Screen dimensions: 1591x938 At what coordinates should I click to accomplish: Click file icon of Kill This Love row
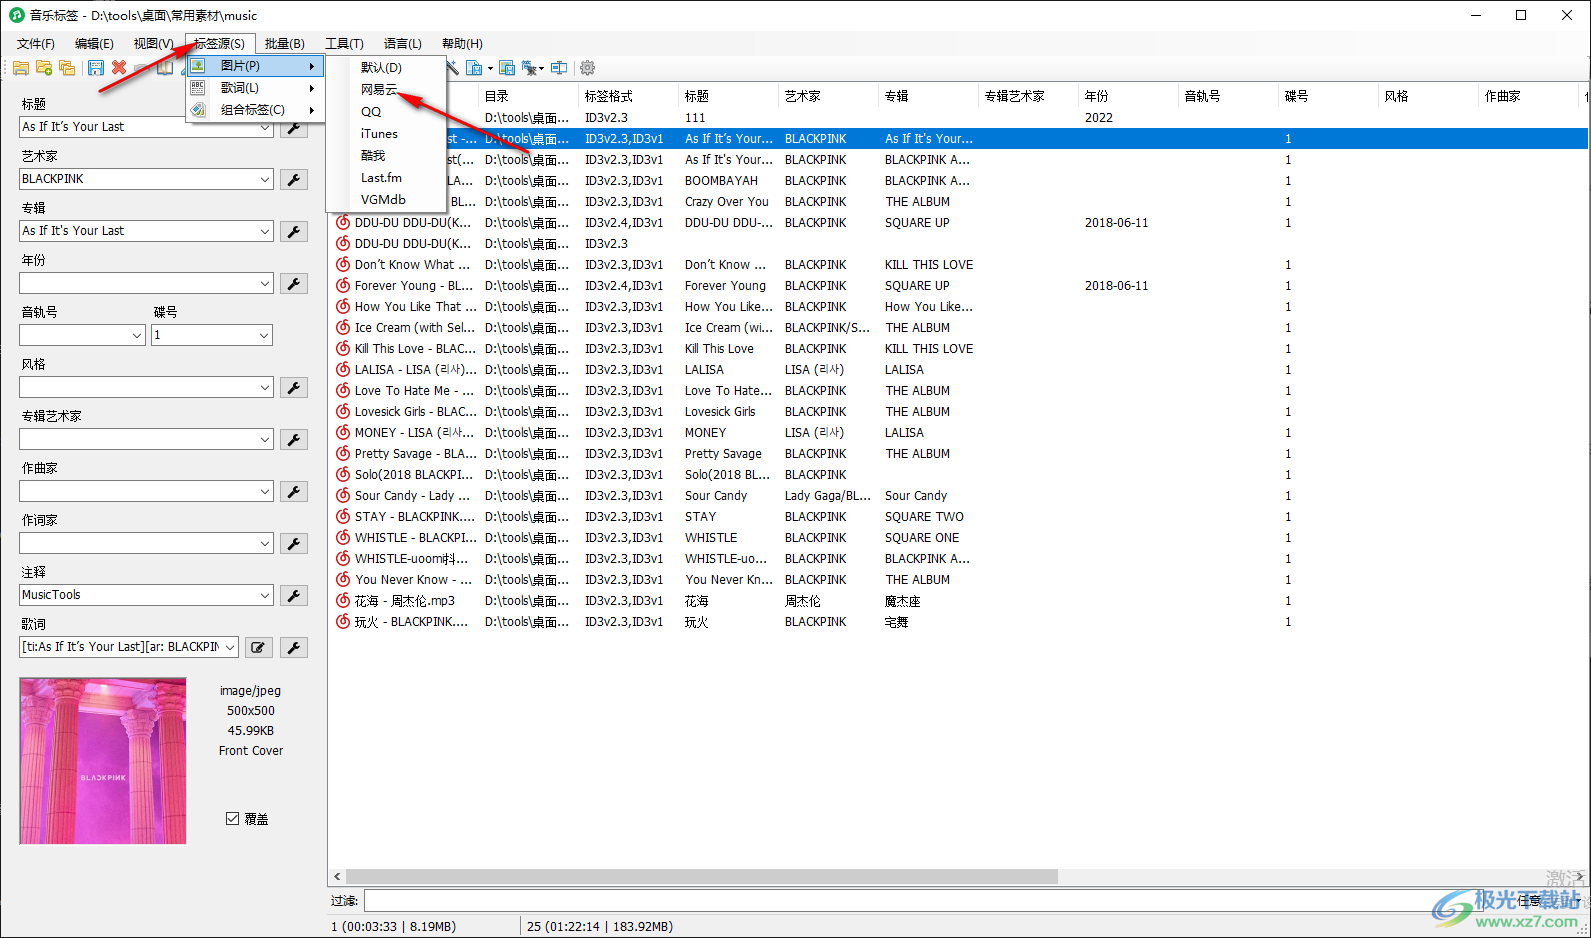(x=343, y=349)
